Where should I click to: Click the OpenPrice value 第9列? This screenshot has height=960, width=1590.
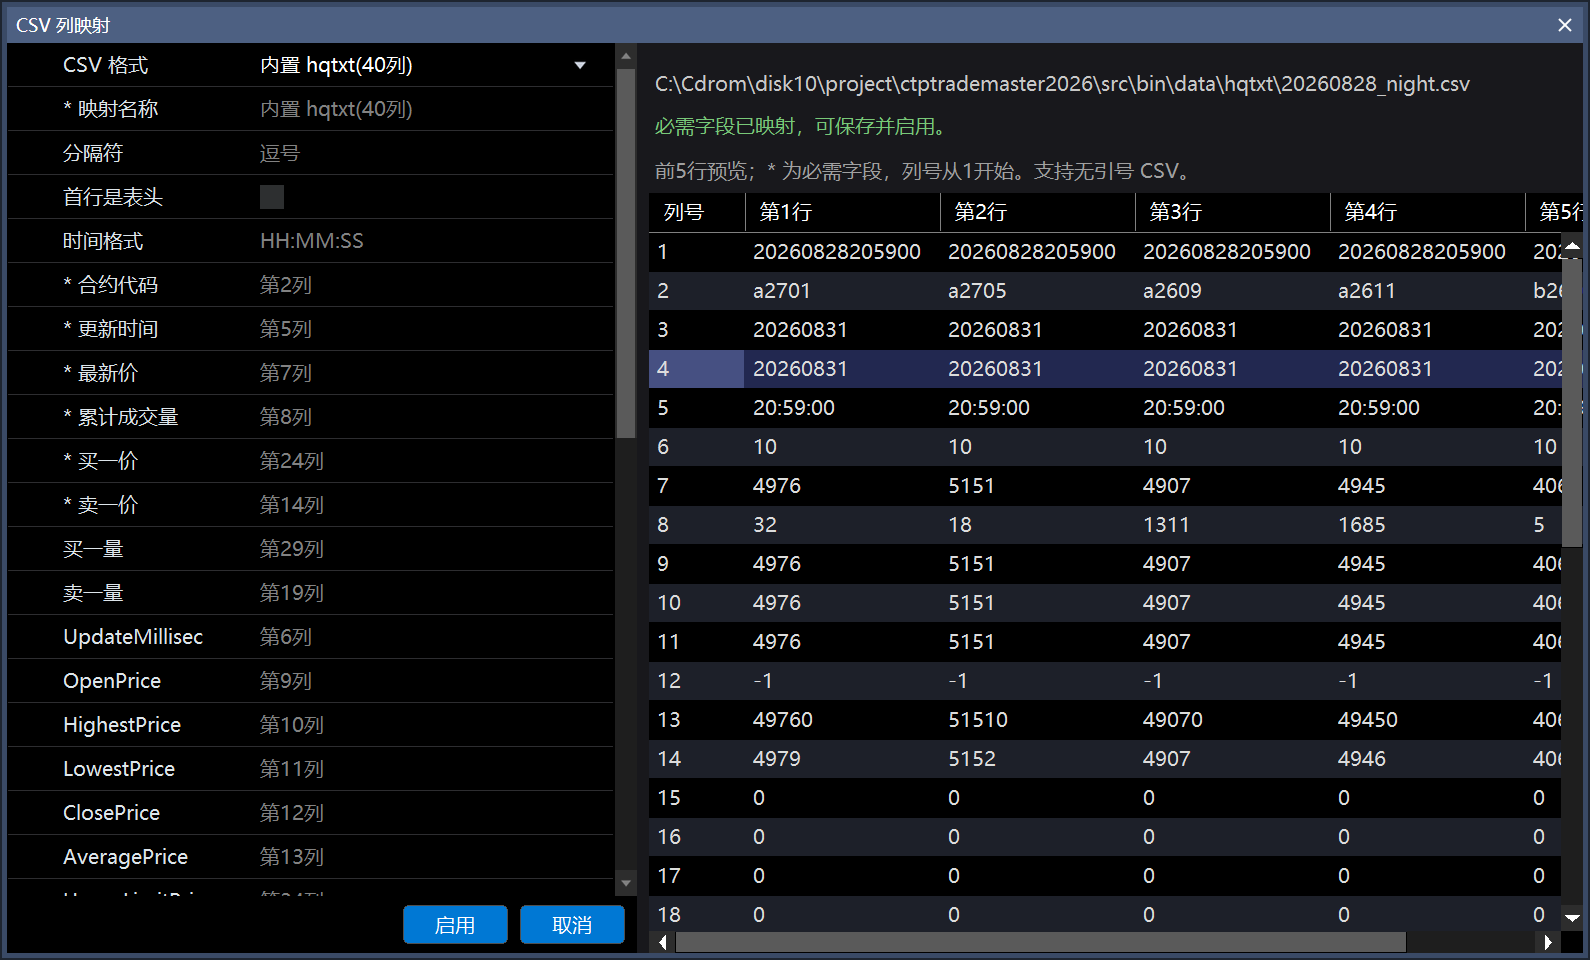pos(285,681)
